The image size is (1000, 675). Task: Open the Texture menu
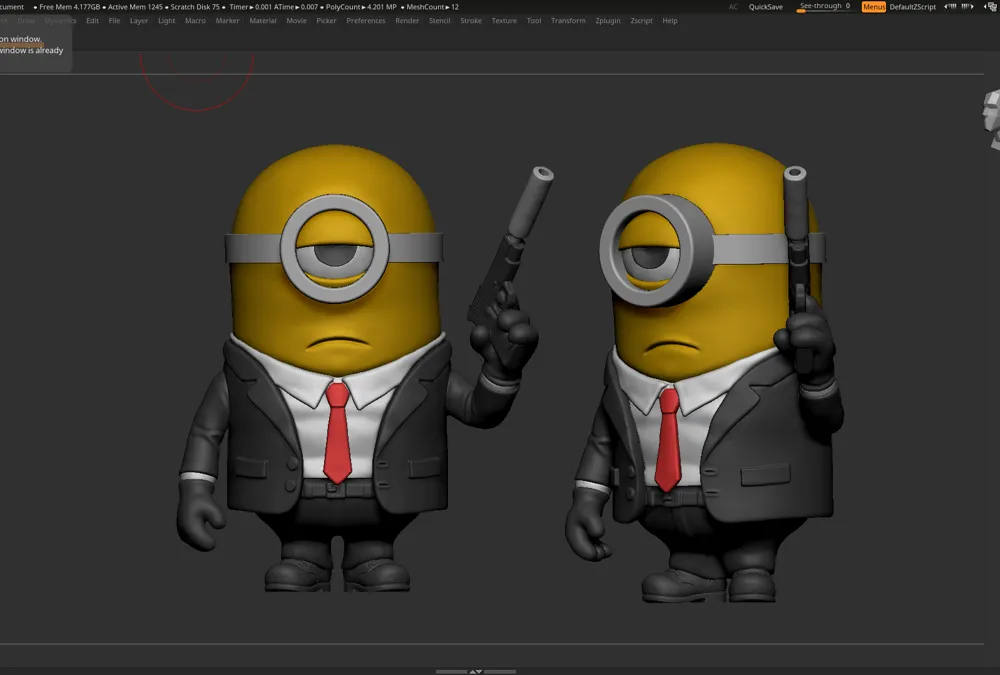click(x=504, y=20)
